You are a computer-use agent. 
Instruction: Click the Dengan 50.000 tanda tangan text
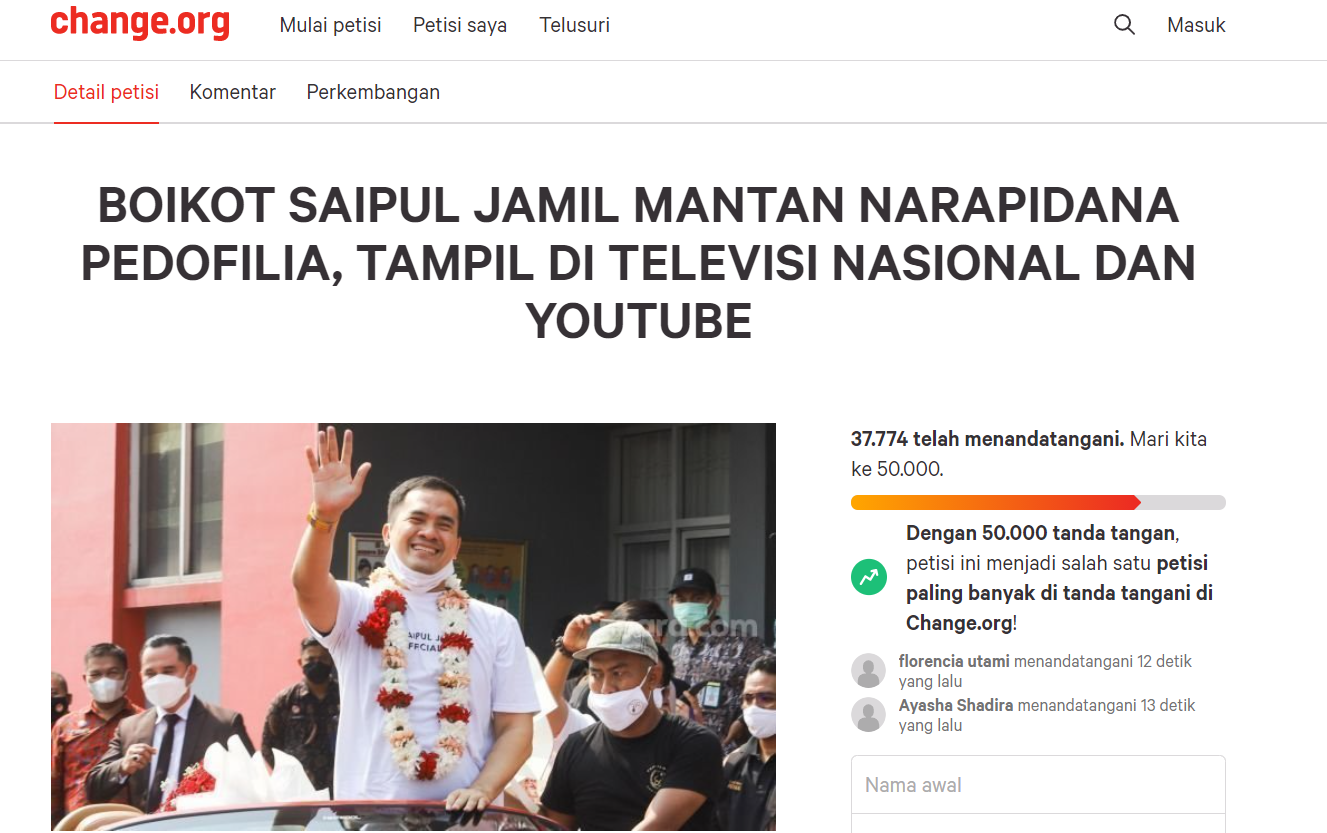tap(1041, 533)
